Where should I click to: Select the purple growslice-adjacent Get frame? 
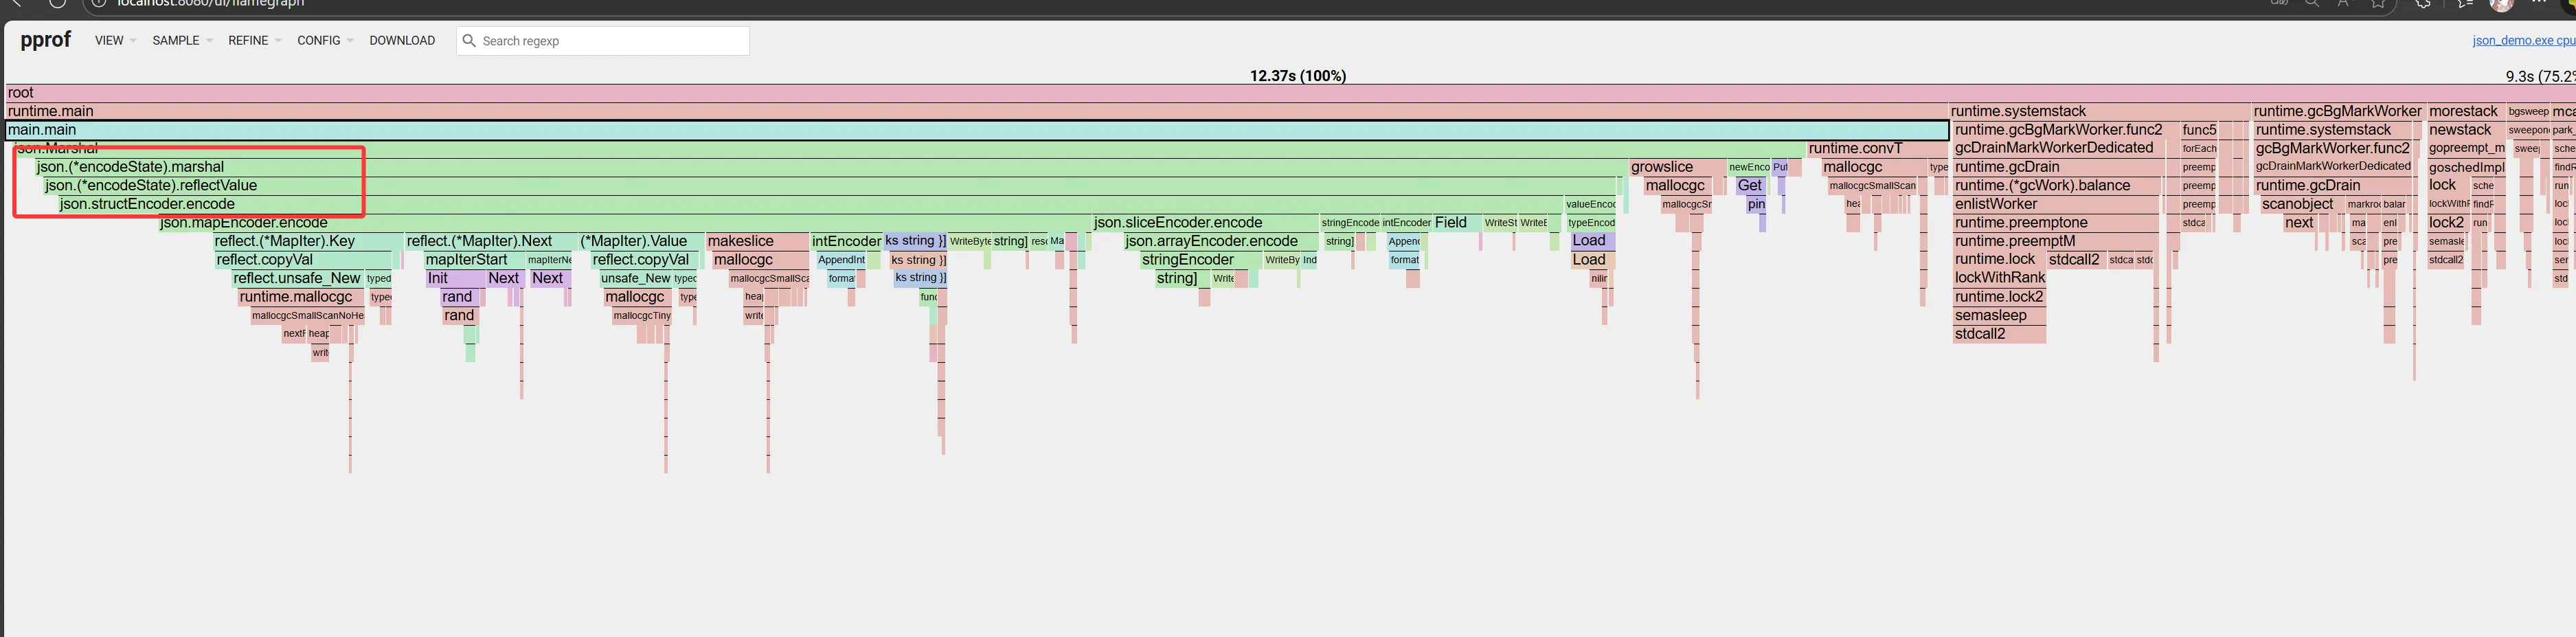(1749, 186)
